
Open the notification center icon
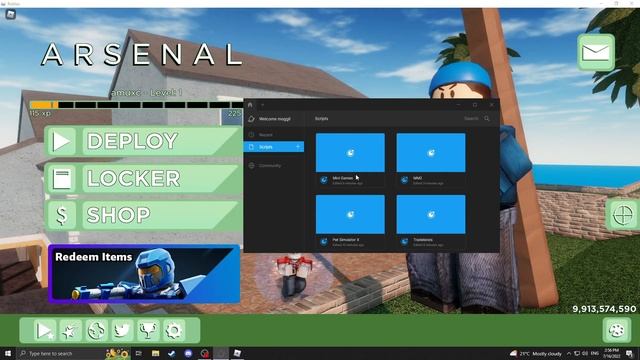[x=630, y=353]
